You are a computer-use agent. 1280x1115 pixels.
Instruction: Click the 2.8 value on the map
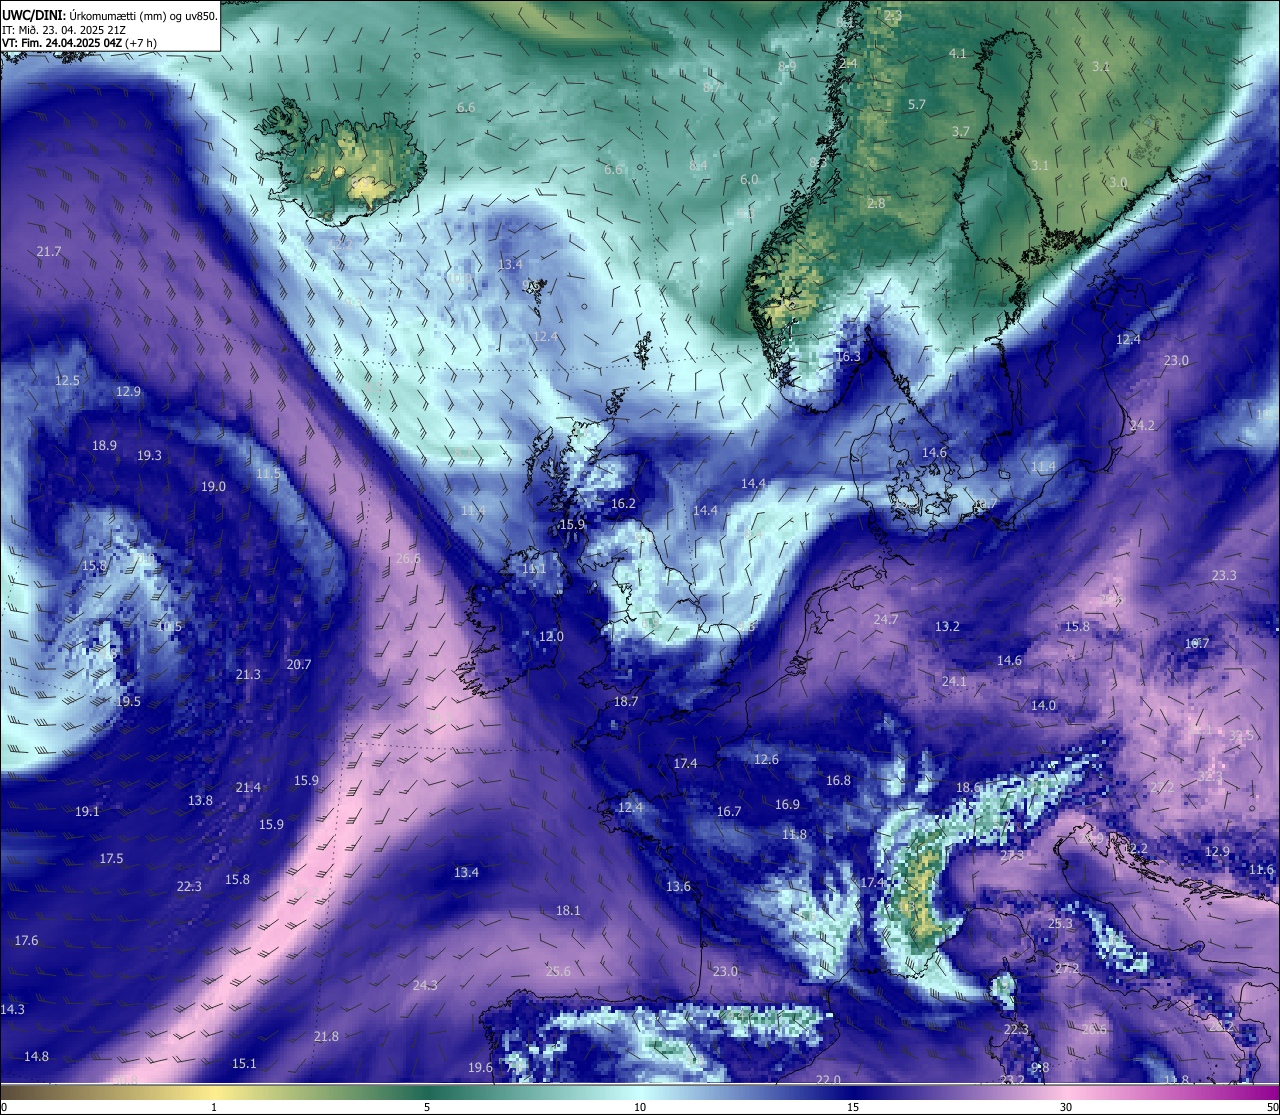(876, 204)
